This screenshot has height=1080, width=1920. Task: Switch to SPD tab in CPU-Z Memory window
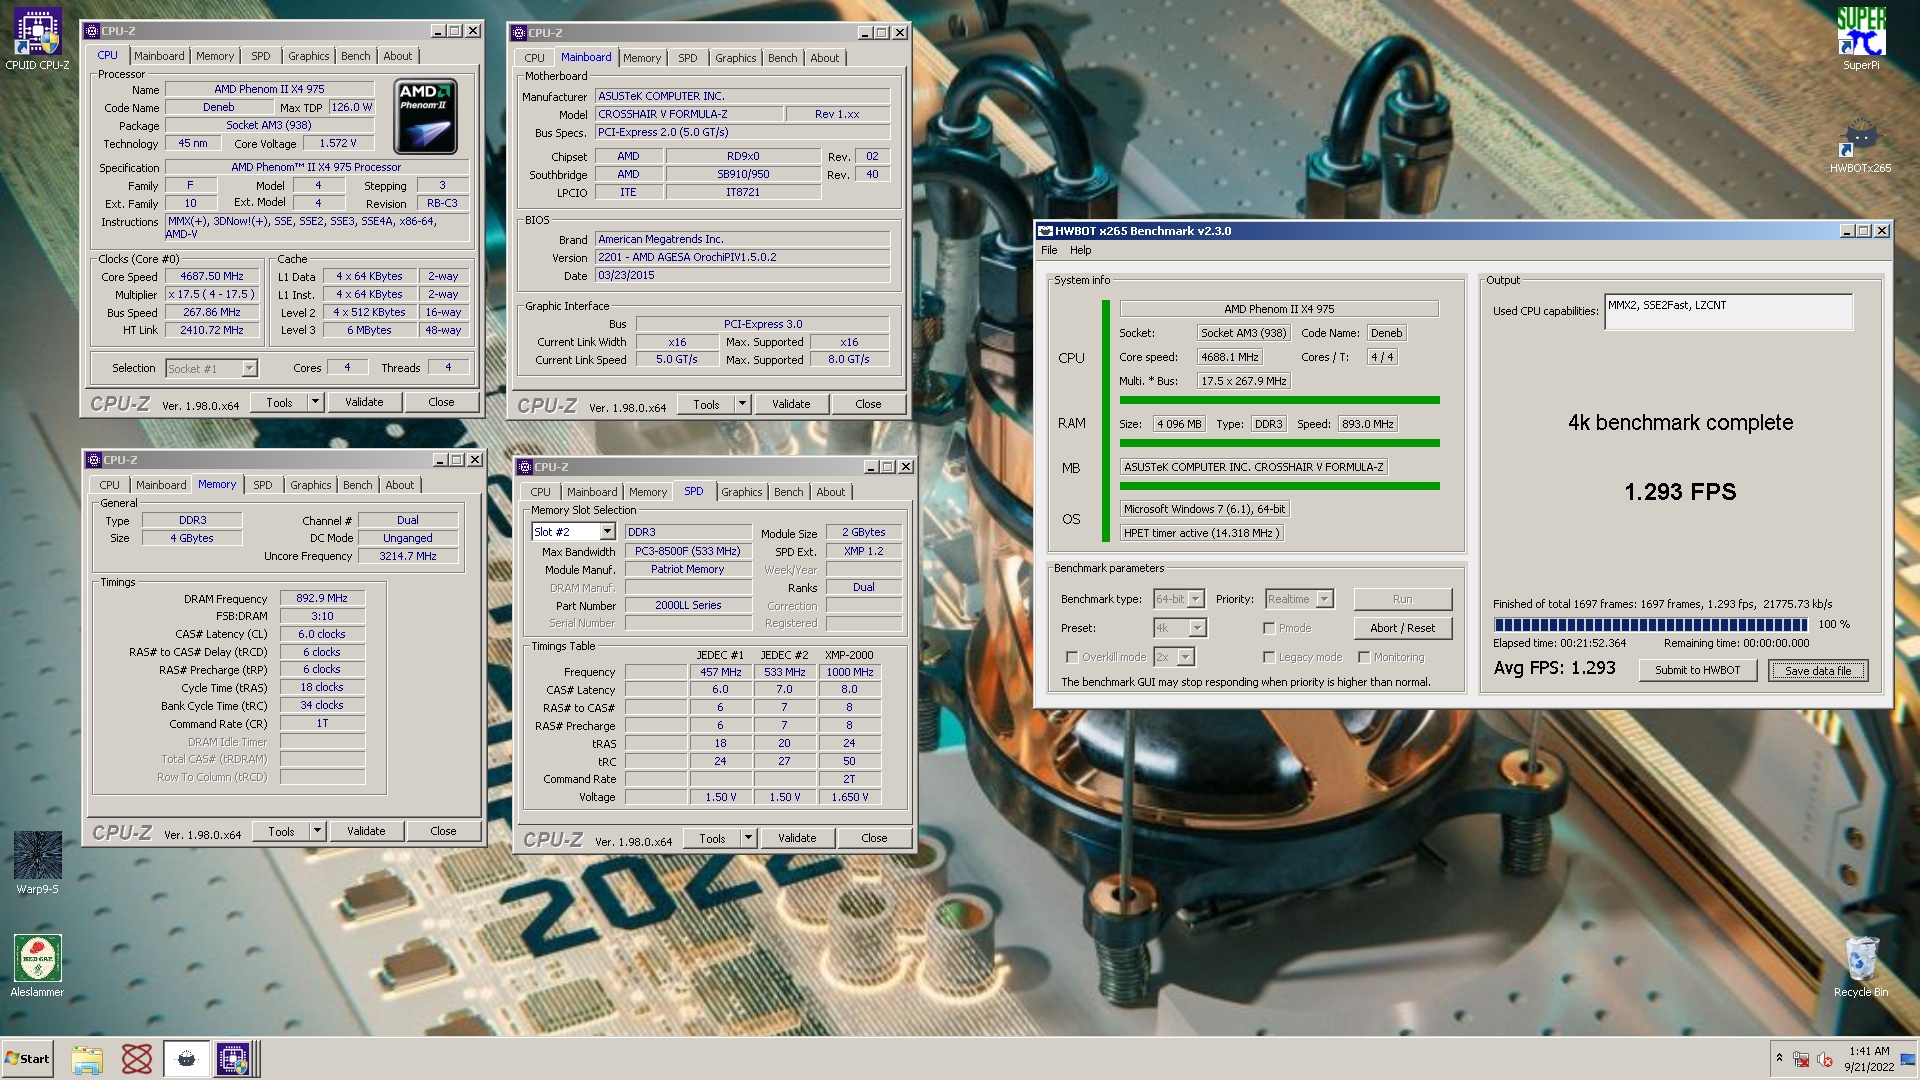262,485
